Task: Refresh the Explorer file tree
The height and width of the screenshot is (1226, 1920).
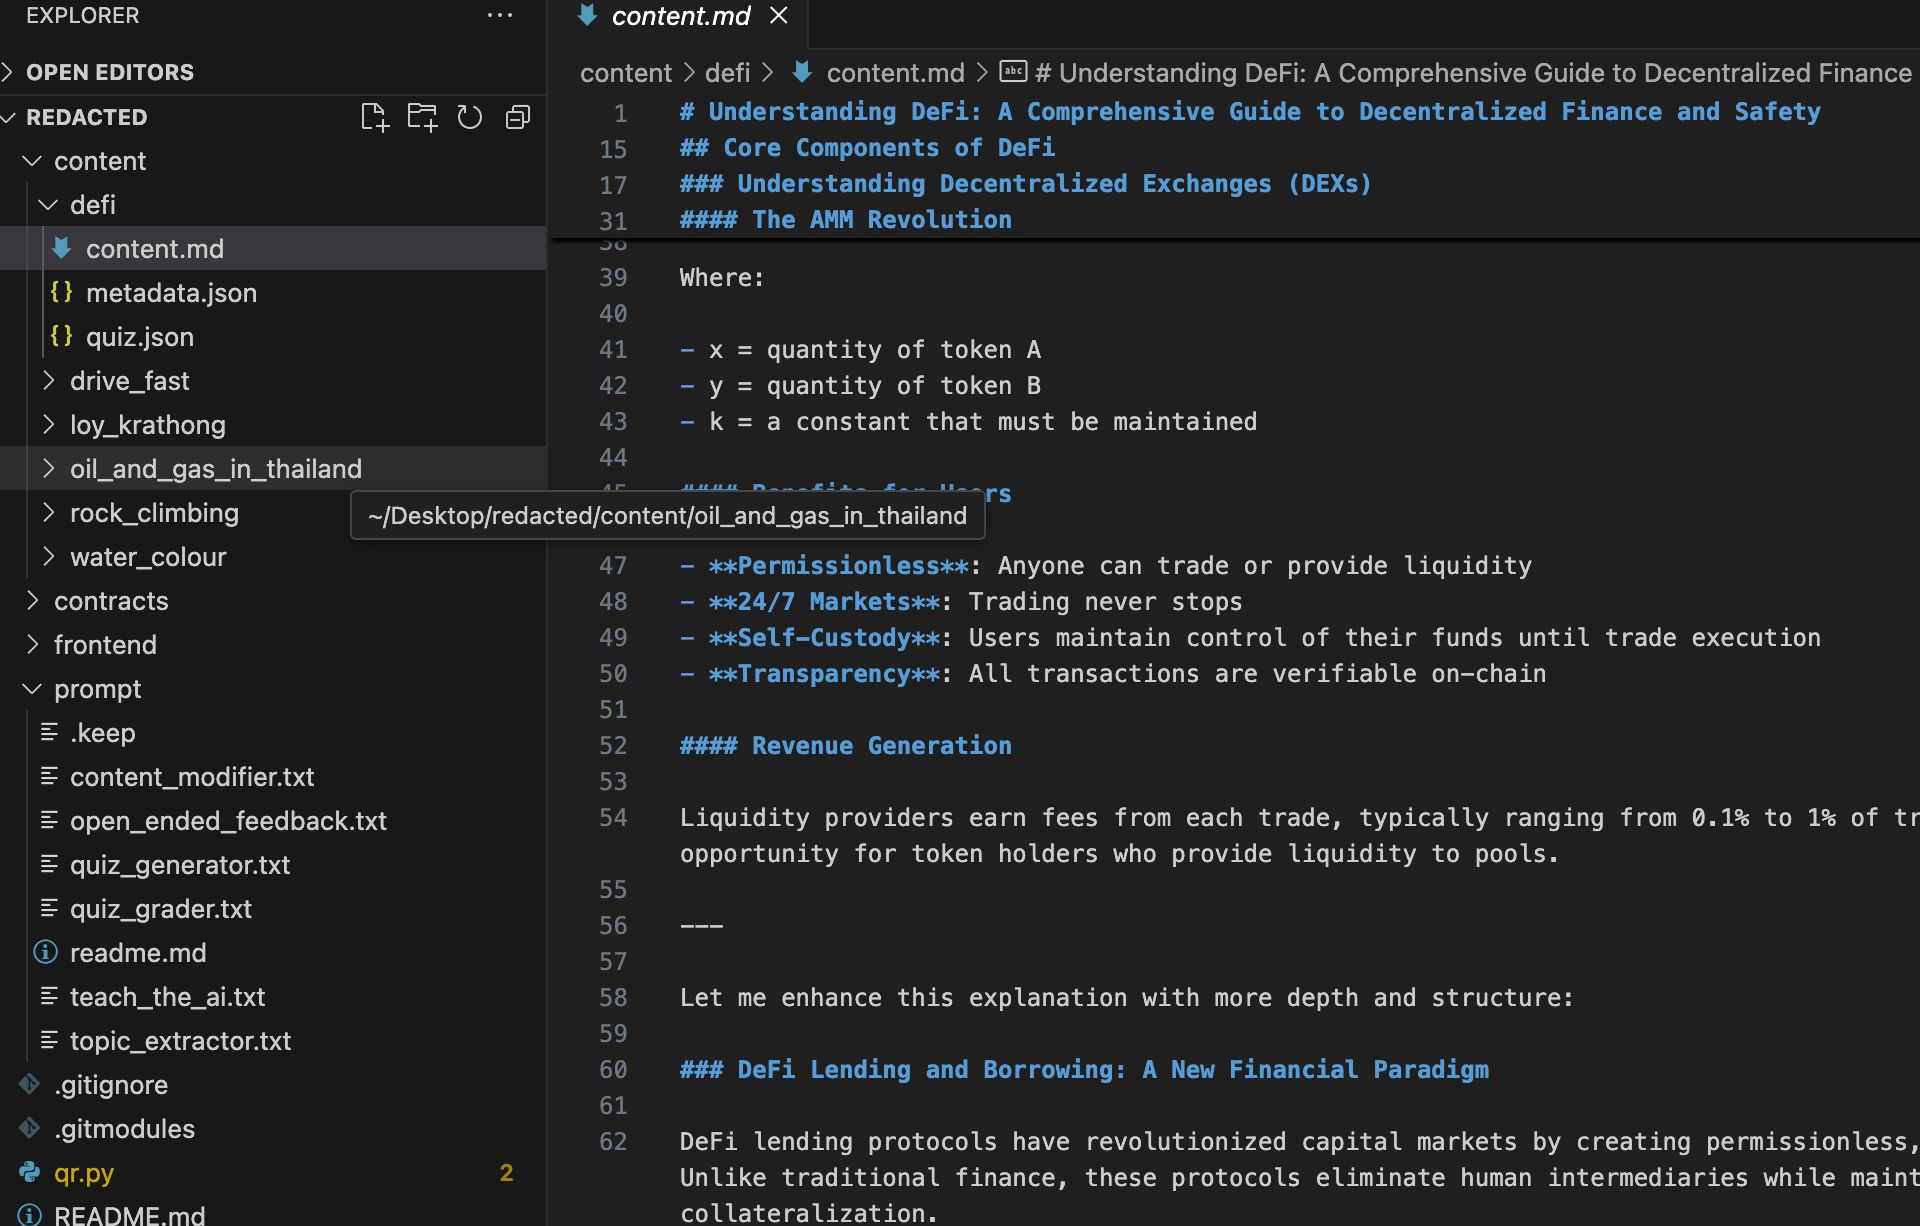Action: point(470,117)
